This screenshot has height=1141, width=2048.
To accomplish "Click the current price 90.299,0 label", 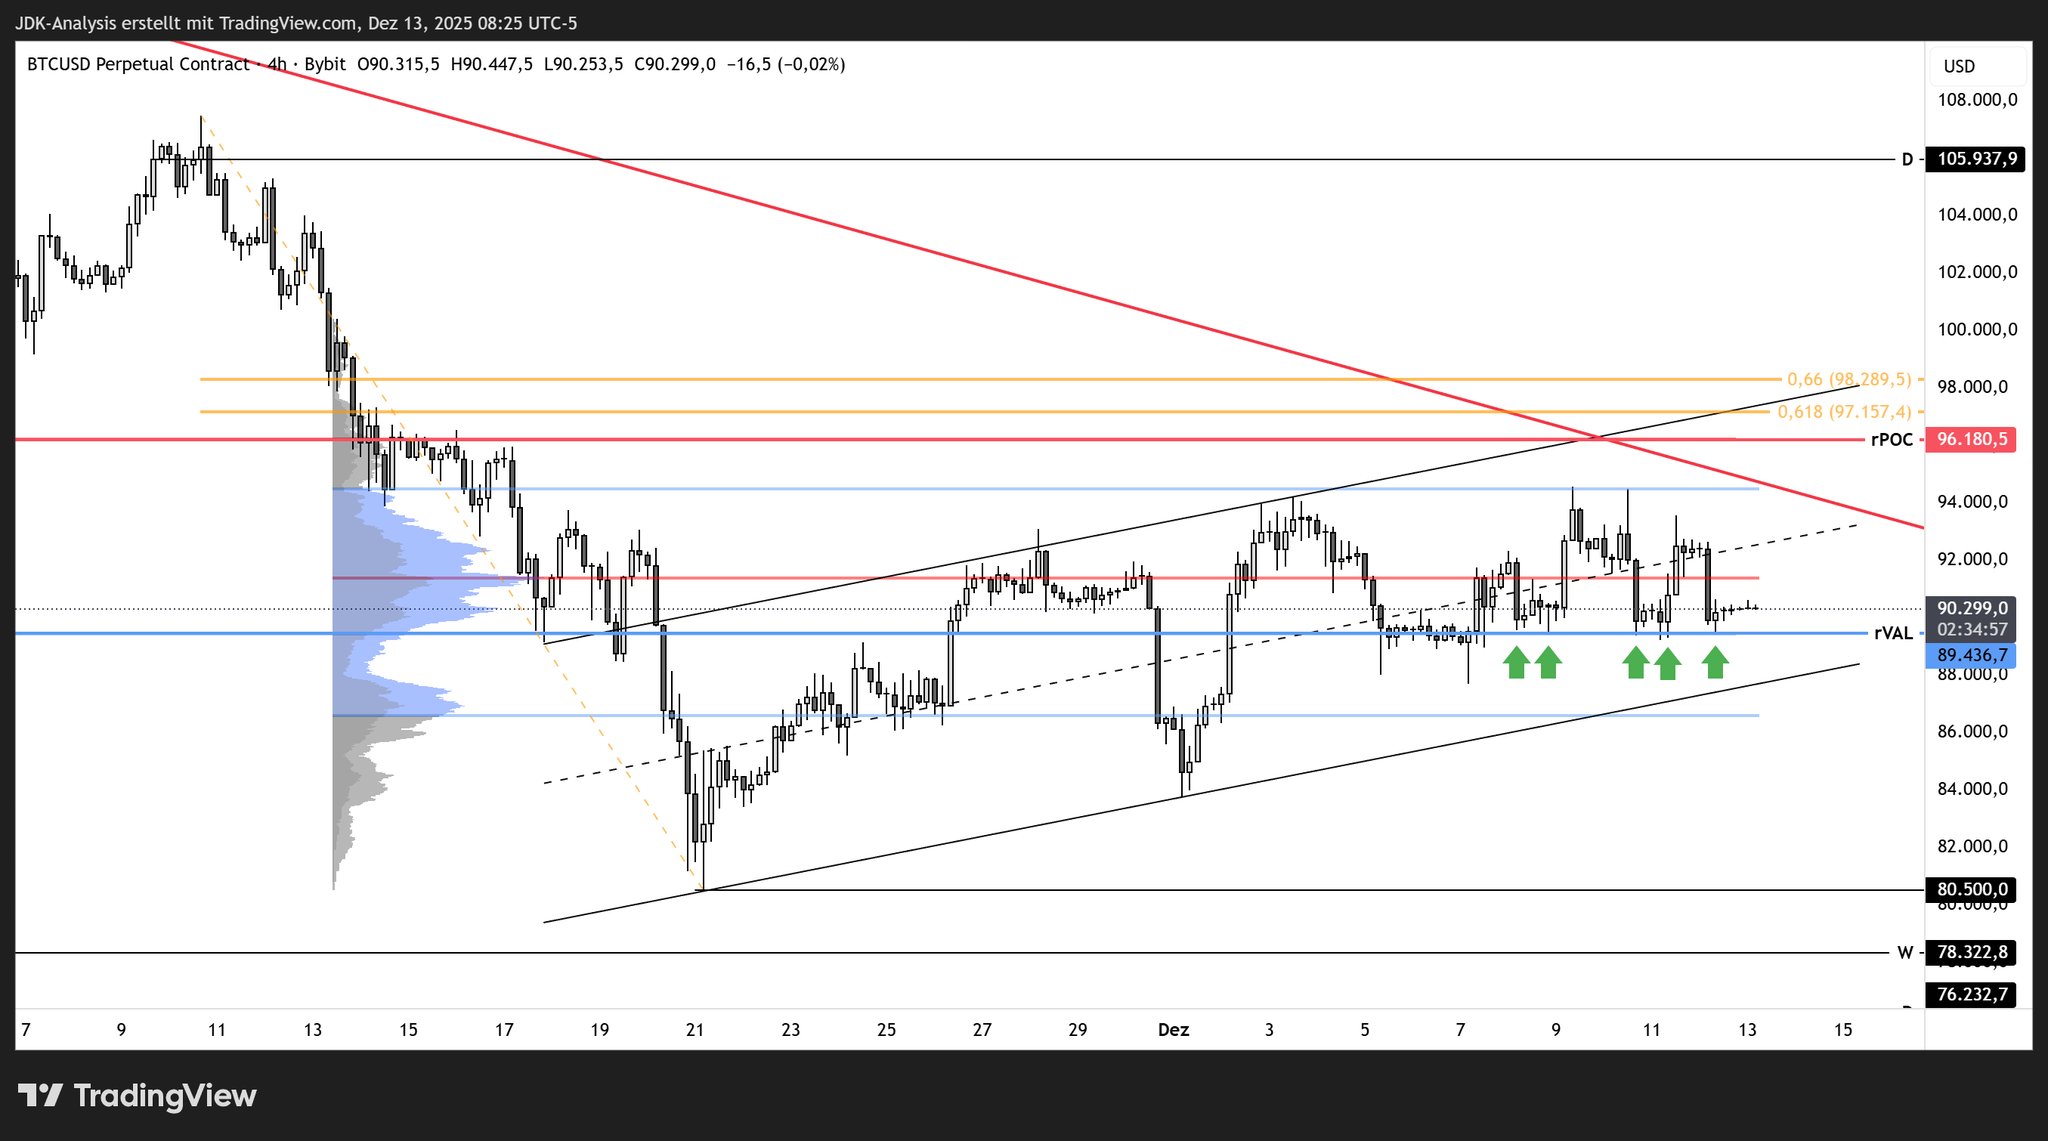I will tap(1971, 608).
